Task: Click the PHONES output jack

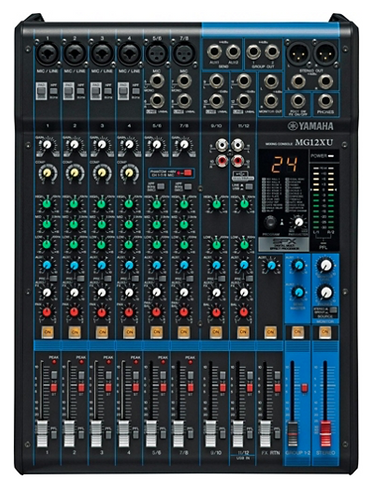Action: tap(325, 101)
